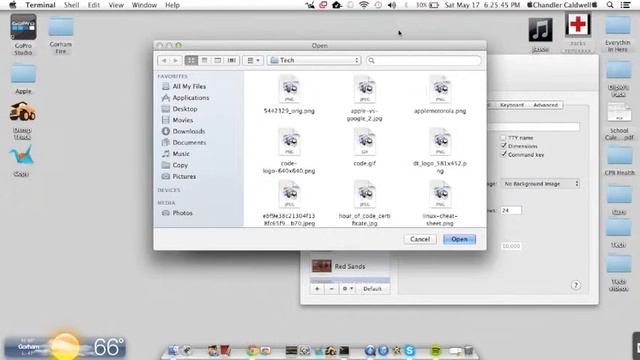
Task: Select Music in the sidebar
Action: coord(176,154)
